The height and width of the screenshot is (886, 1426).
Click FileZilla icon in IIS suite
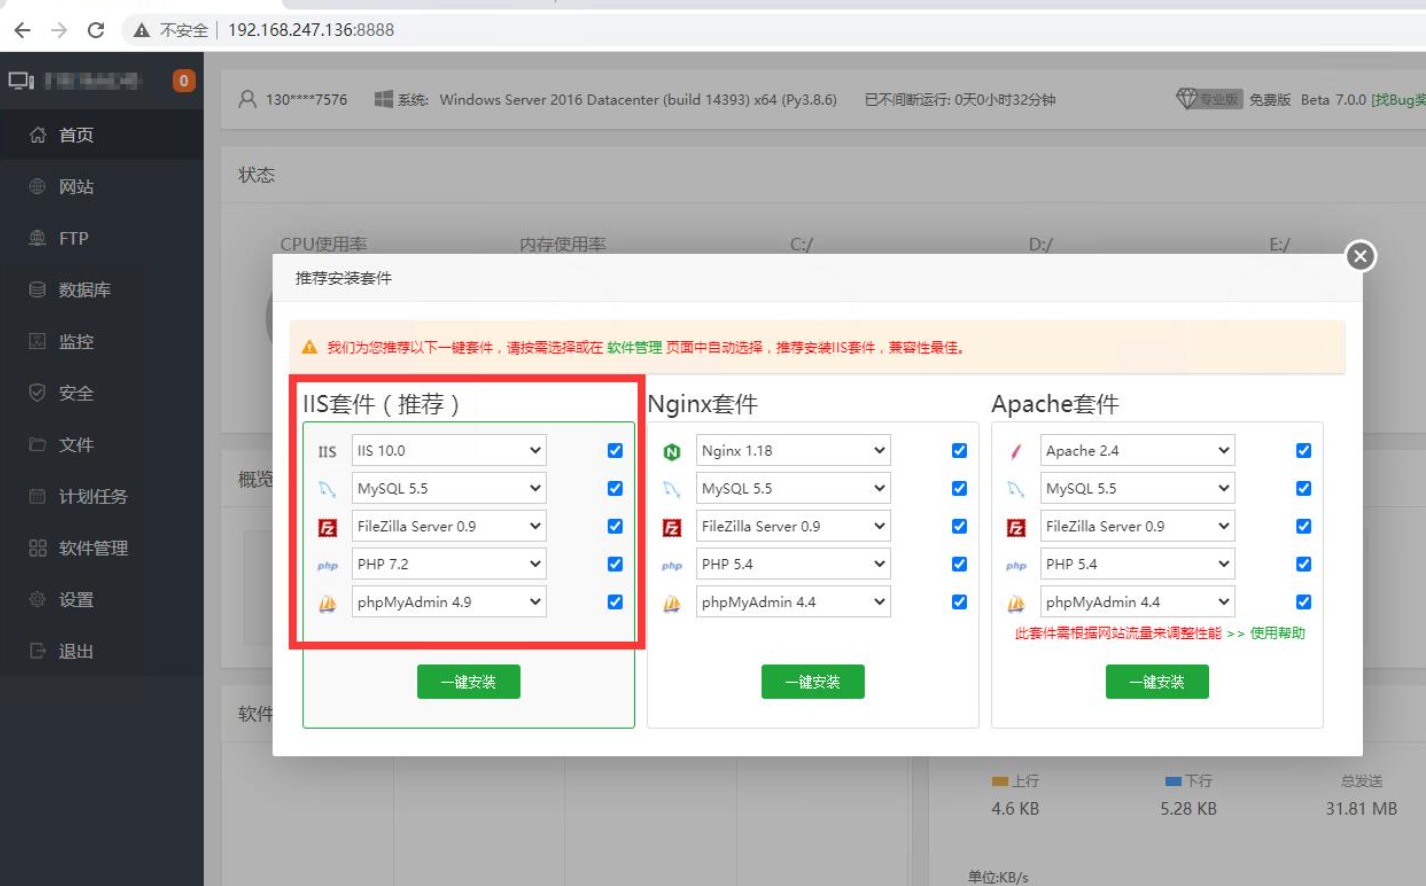(x=327, y=527)
